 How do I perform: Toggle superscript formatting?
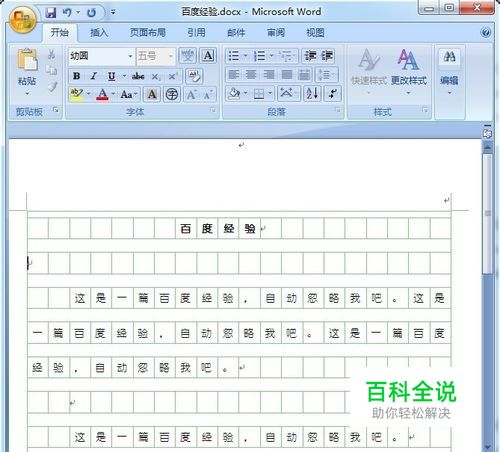(x=172, y=77)
